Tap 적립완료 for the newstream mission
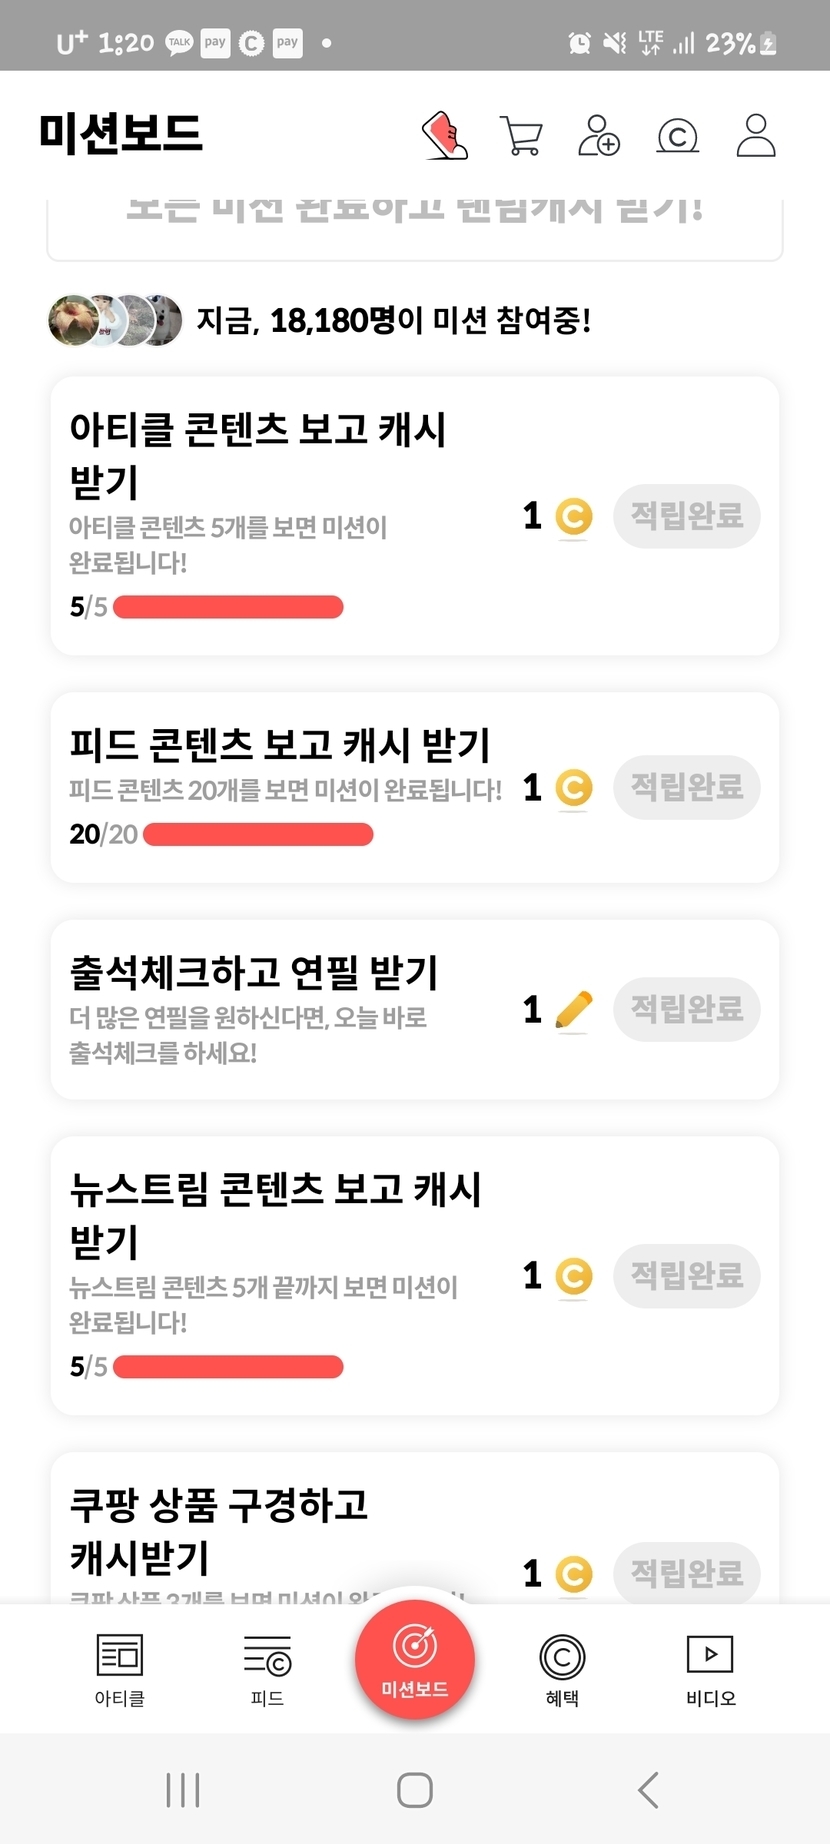This screenshot has height=1844, width=830. coord(687,1275)
